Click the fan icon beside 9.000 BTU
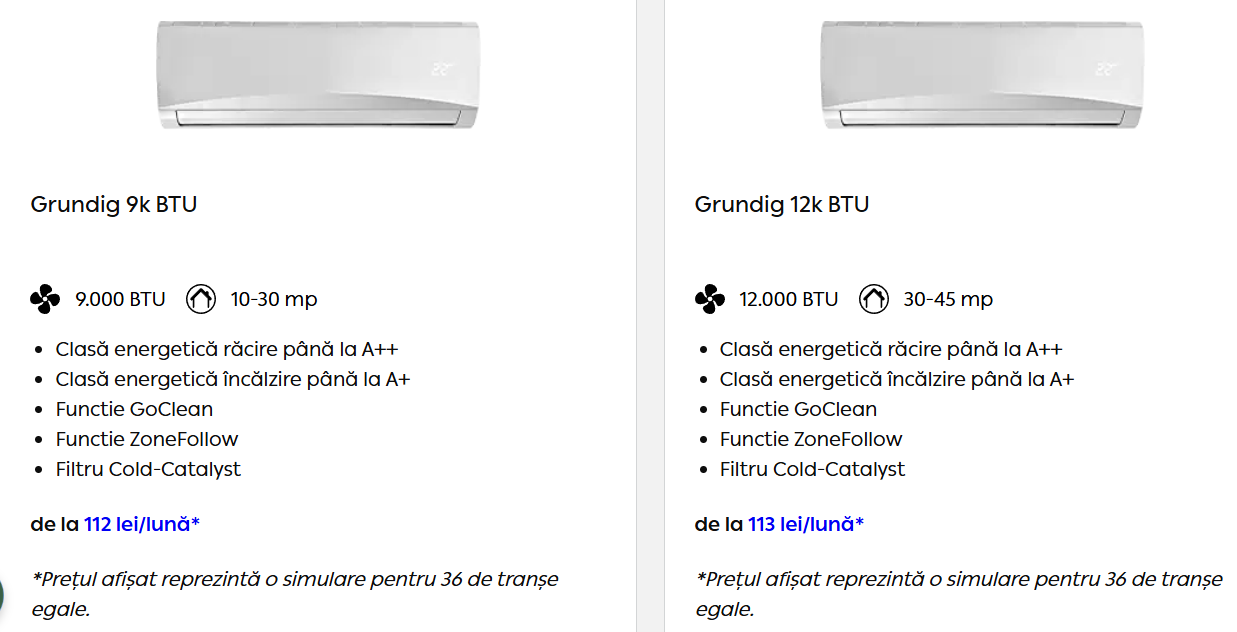Screen dimensions: 1237x632 click(45, 299)
